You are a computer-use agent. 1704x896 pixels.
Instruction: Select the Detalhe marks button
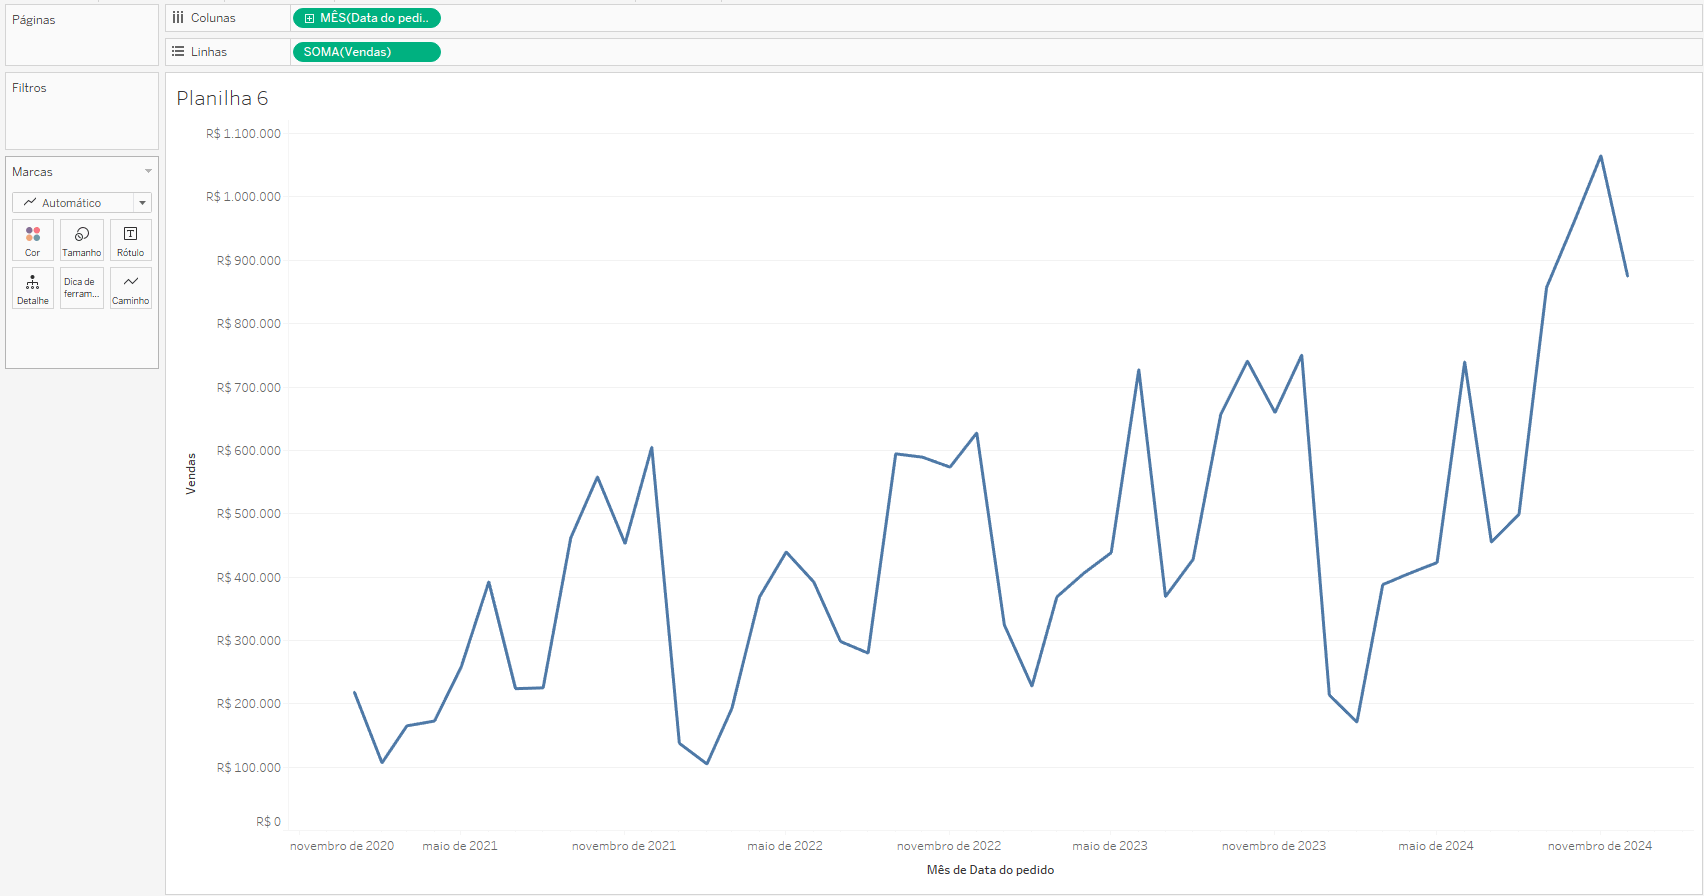tap(33, 288)
